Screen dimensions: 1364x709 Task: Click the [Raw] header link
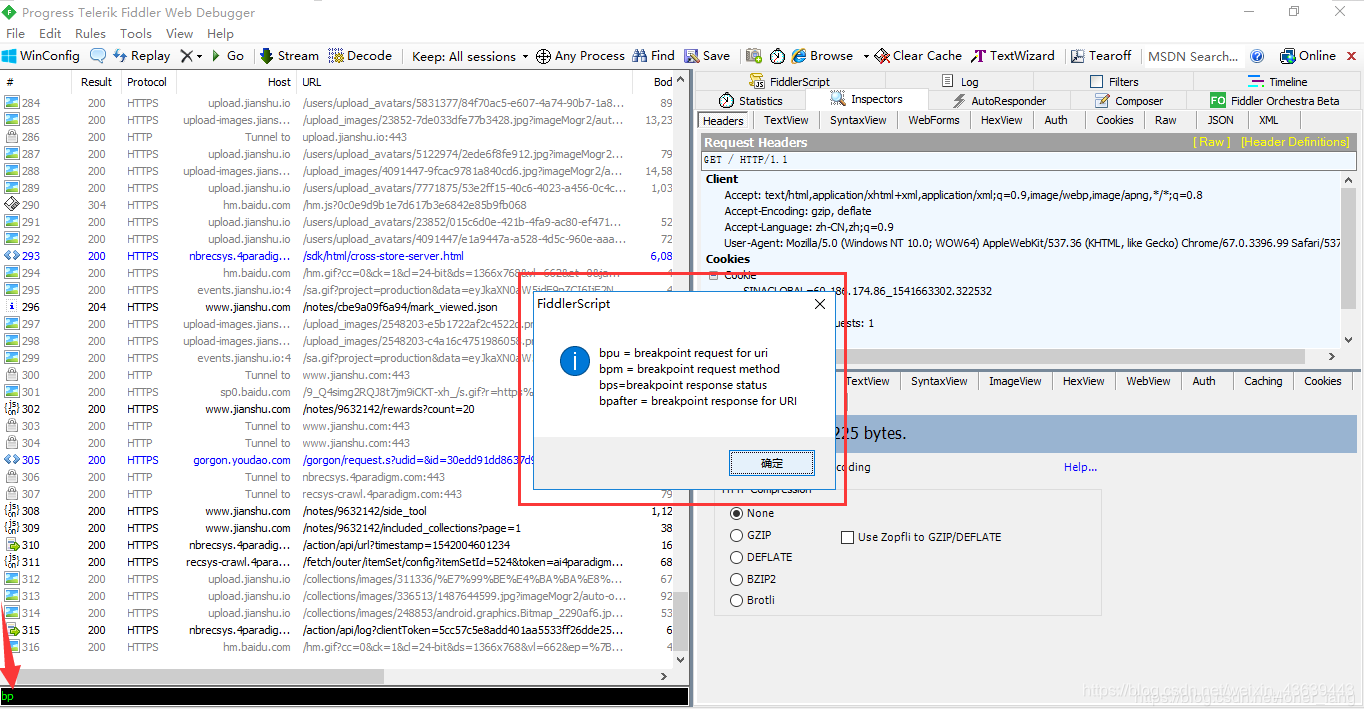tap(1212, 142)
